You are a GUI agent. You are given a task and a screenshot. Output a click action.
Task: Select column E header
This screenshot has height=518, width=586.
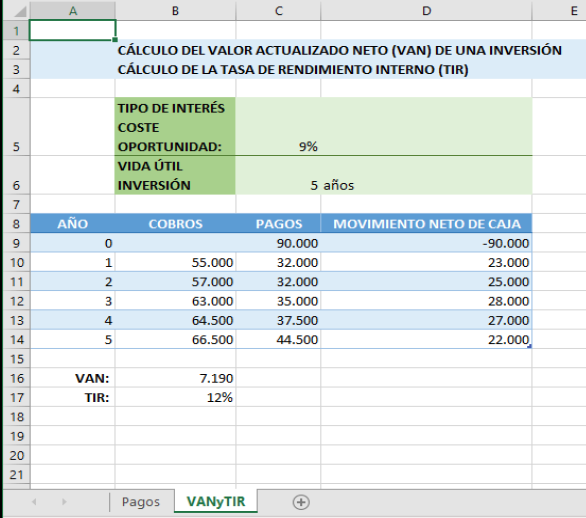pos(559,10)
